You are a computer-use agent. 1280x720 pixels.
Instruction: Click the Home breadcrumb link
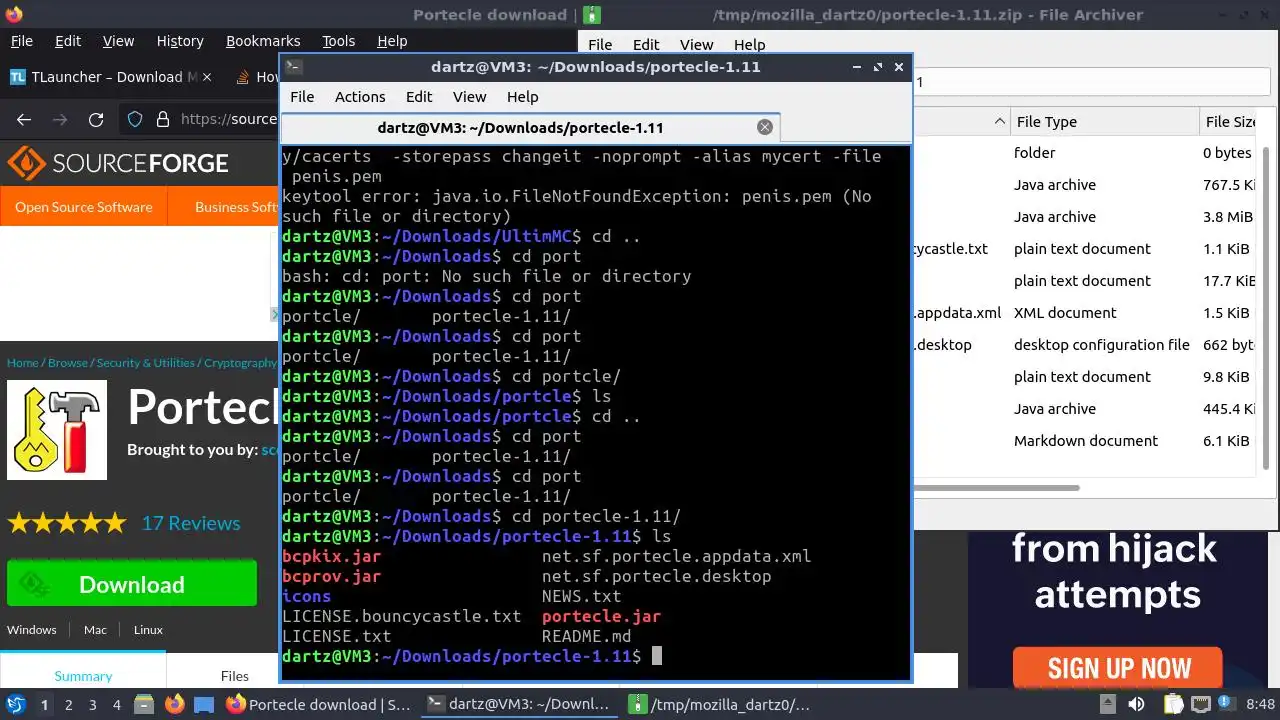pyautogui.click(x=23, y=363)
